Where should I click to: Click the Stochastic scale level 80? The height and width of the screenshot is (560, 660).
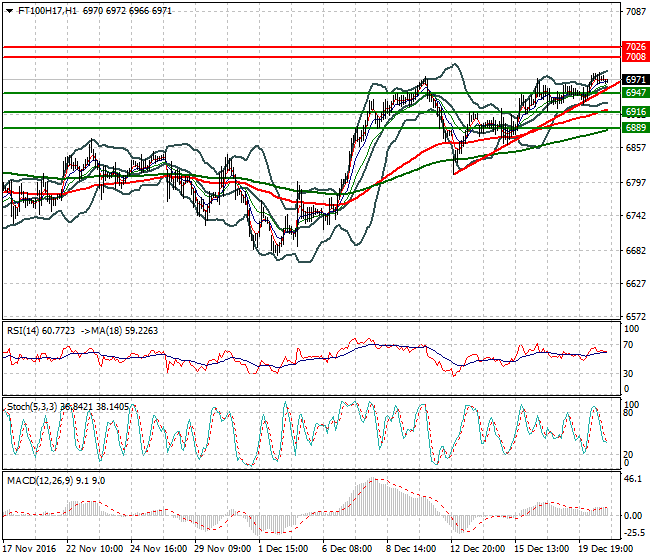click(x=628, y=413)
